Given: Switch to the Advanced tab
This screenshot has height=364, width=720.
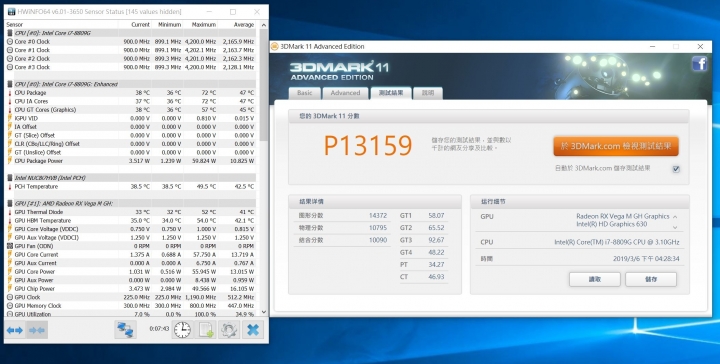Looking at the screenshot, I should coord(345,93).
